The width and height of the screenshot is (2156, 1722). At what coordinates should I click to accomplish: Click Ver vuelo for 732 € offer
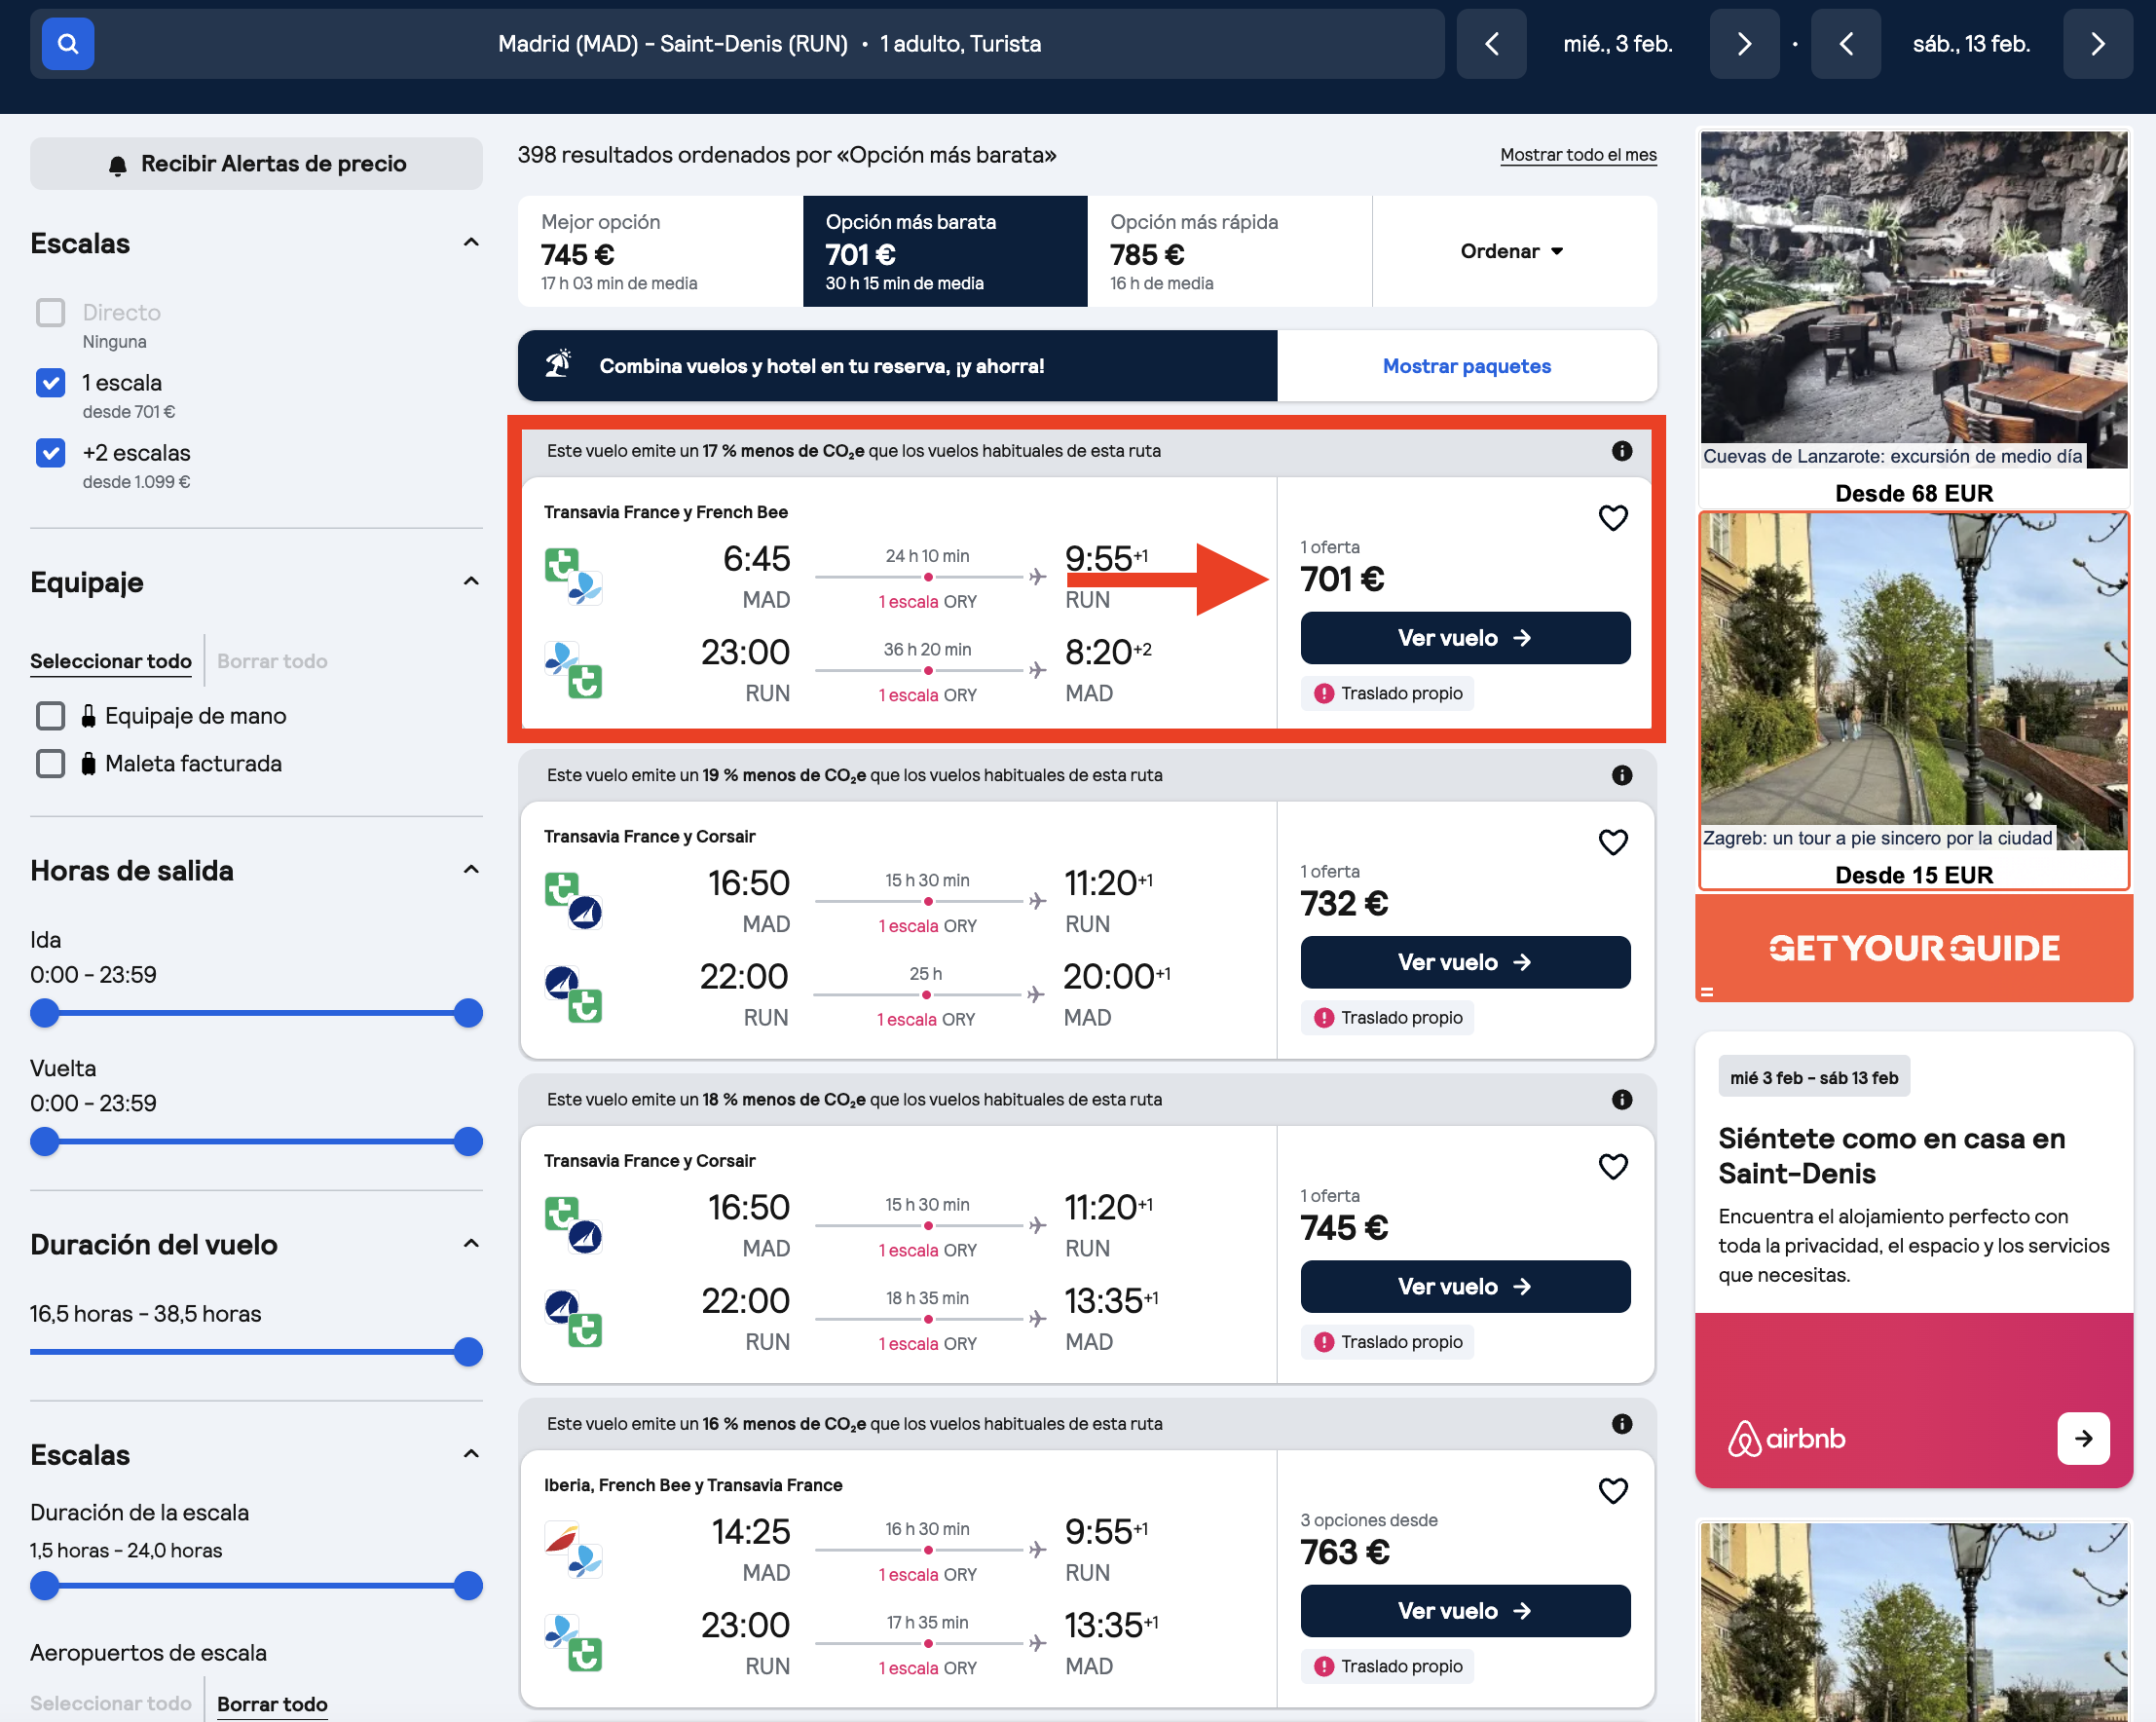pos(1465,962)
